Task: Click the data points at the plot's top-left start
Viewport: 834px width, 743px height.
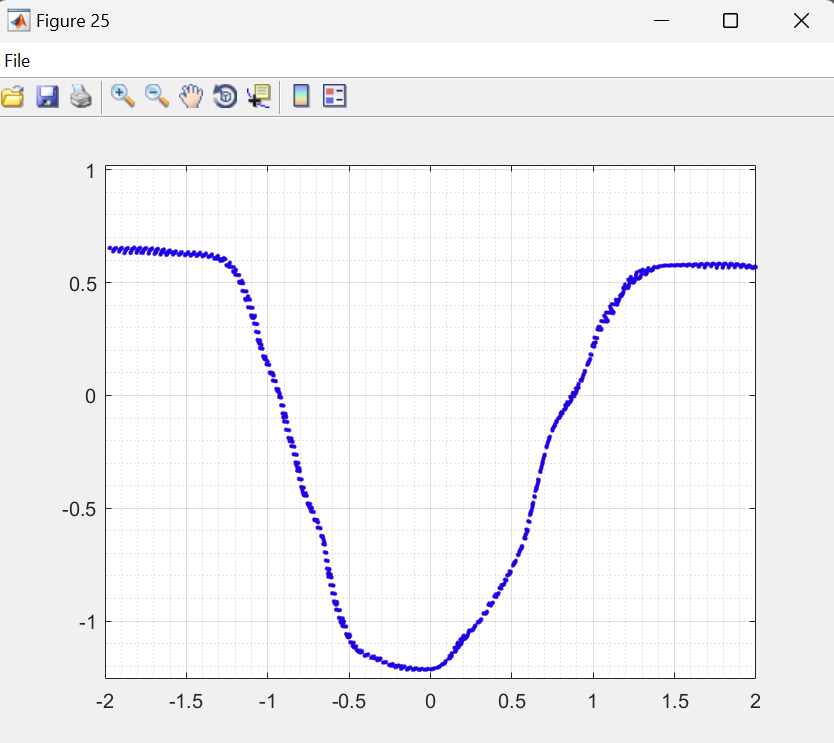Action: (112, 248)
